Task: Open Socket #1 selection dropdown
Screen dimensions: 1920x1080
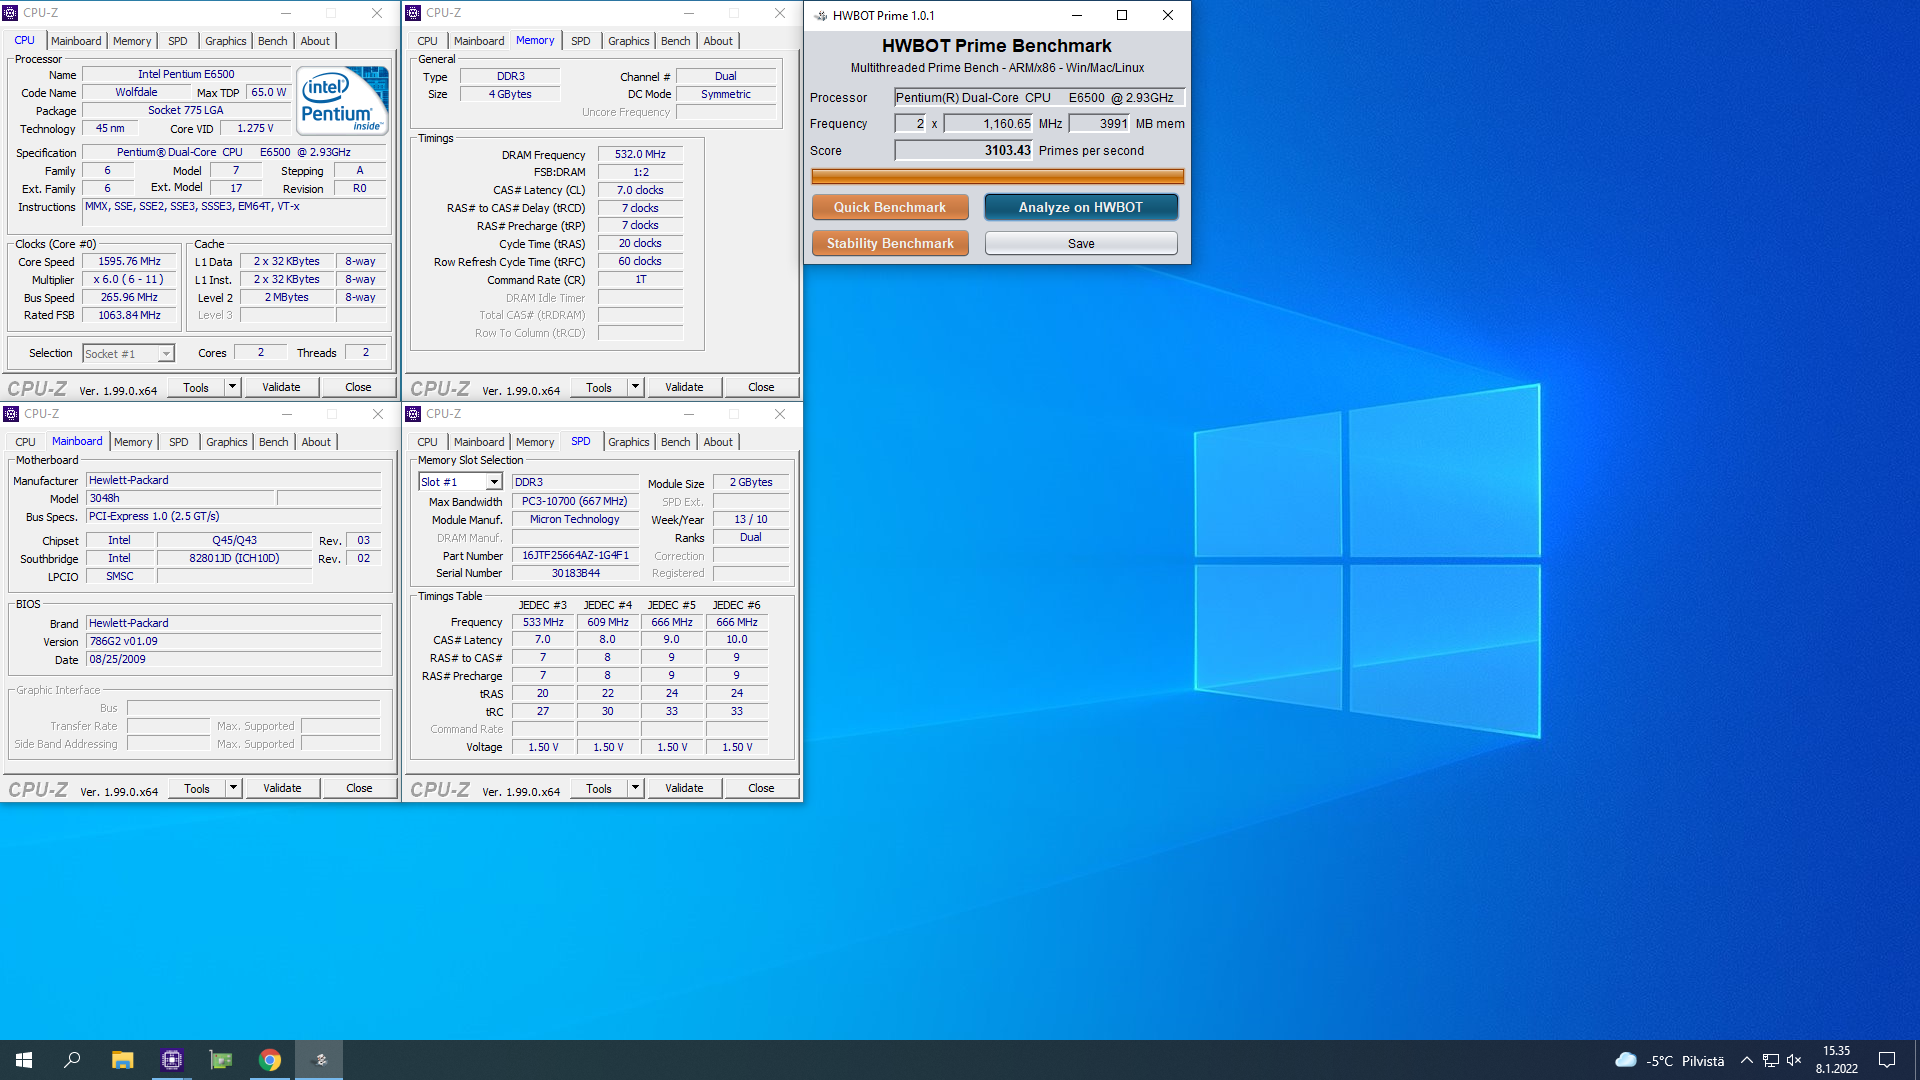Action: 166,354
